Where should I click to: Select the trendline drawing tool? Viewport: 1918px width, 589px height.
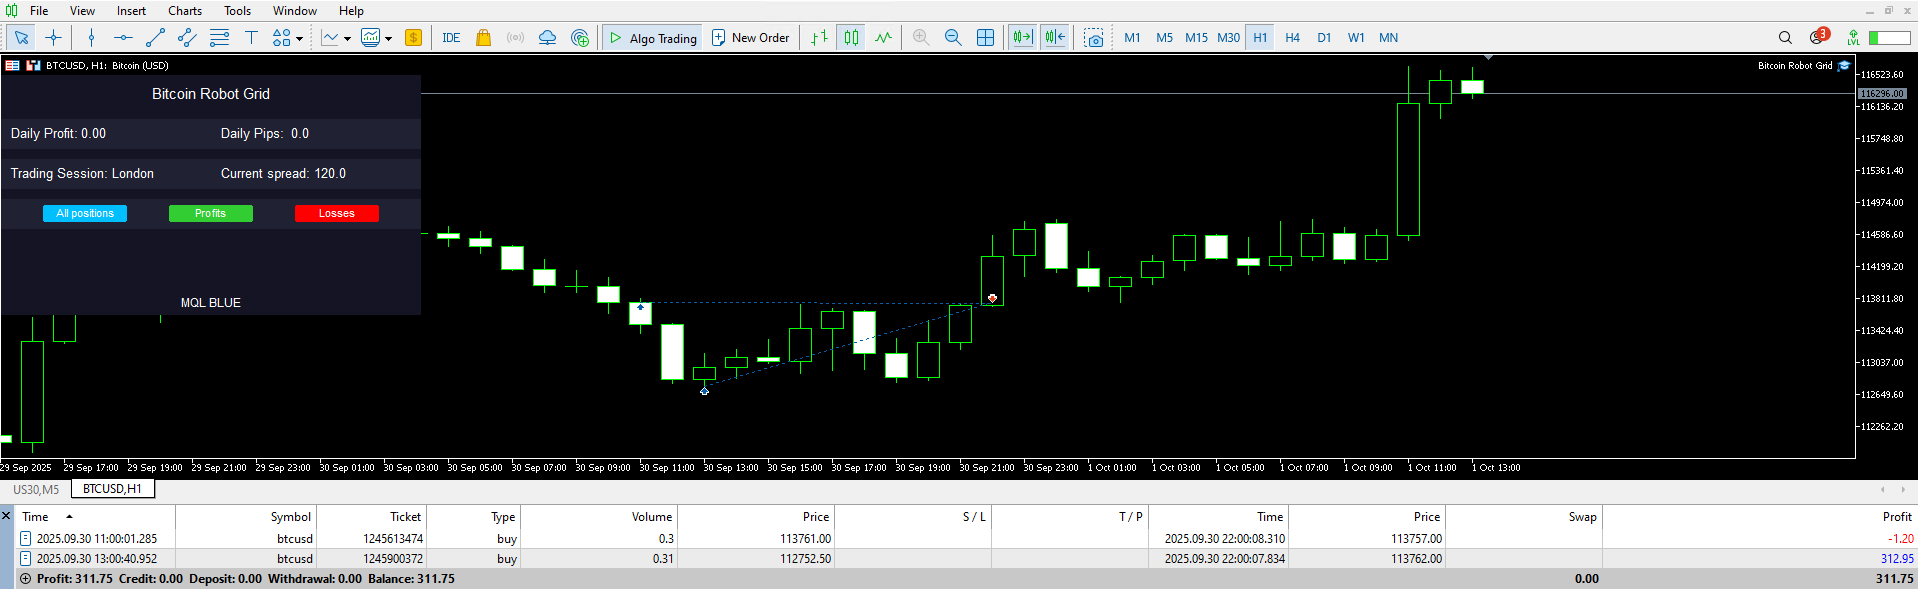tap(155, 38)
